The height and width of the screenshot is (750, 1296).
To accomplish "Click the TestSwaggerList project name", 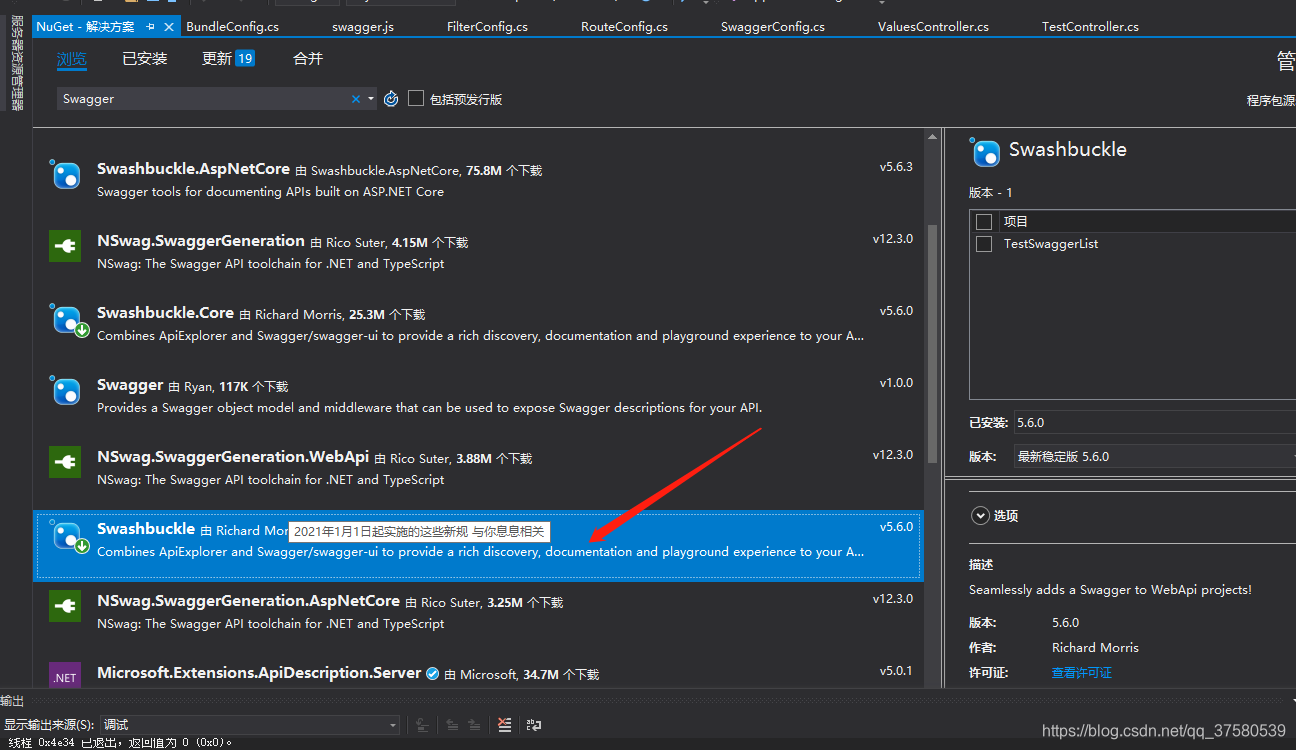I will 1051,244.
